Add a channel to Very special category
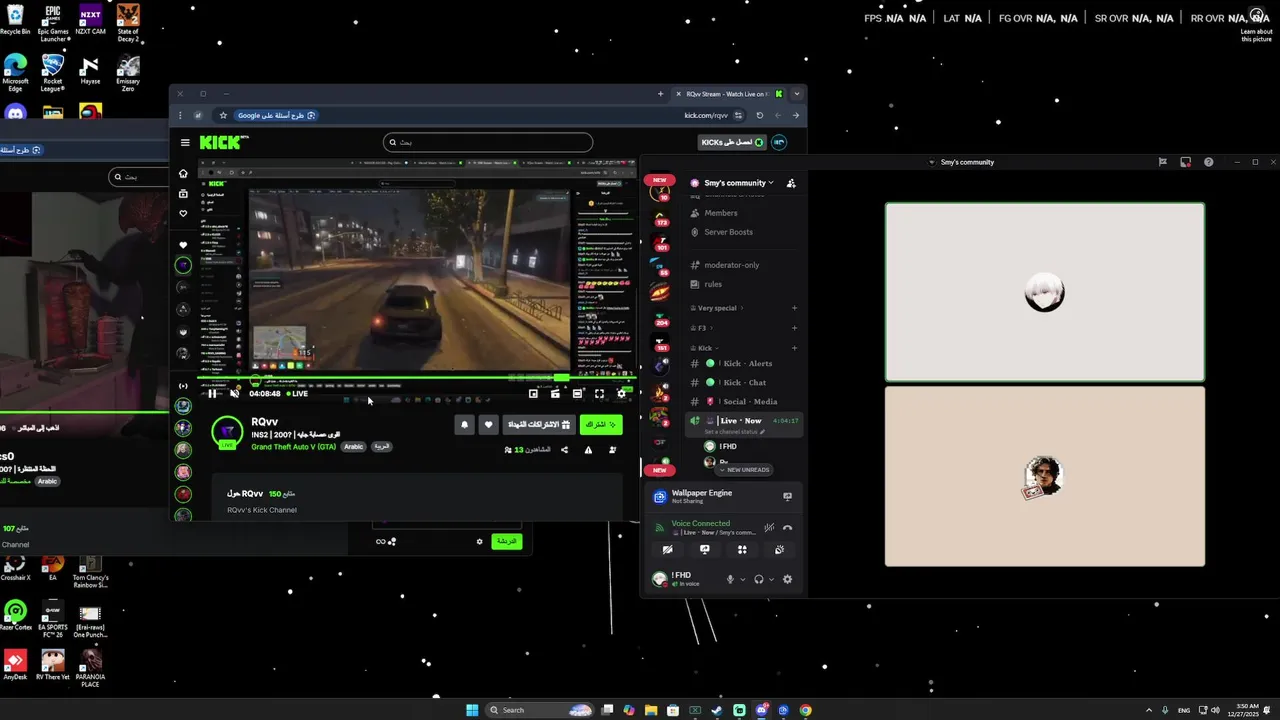This screenshot has height=720, width=1280. click(794, 308)
